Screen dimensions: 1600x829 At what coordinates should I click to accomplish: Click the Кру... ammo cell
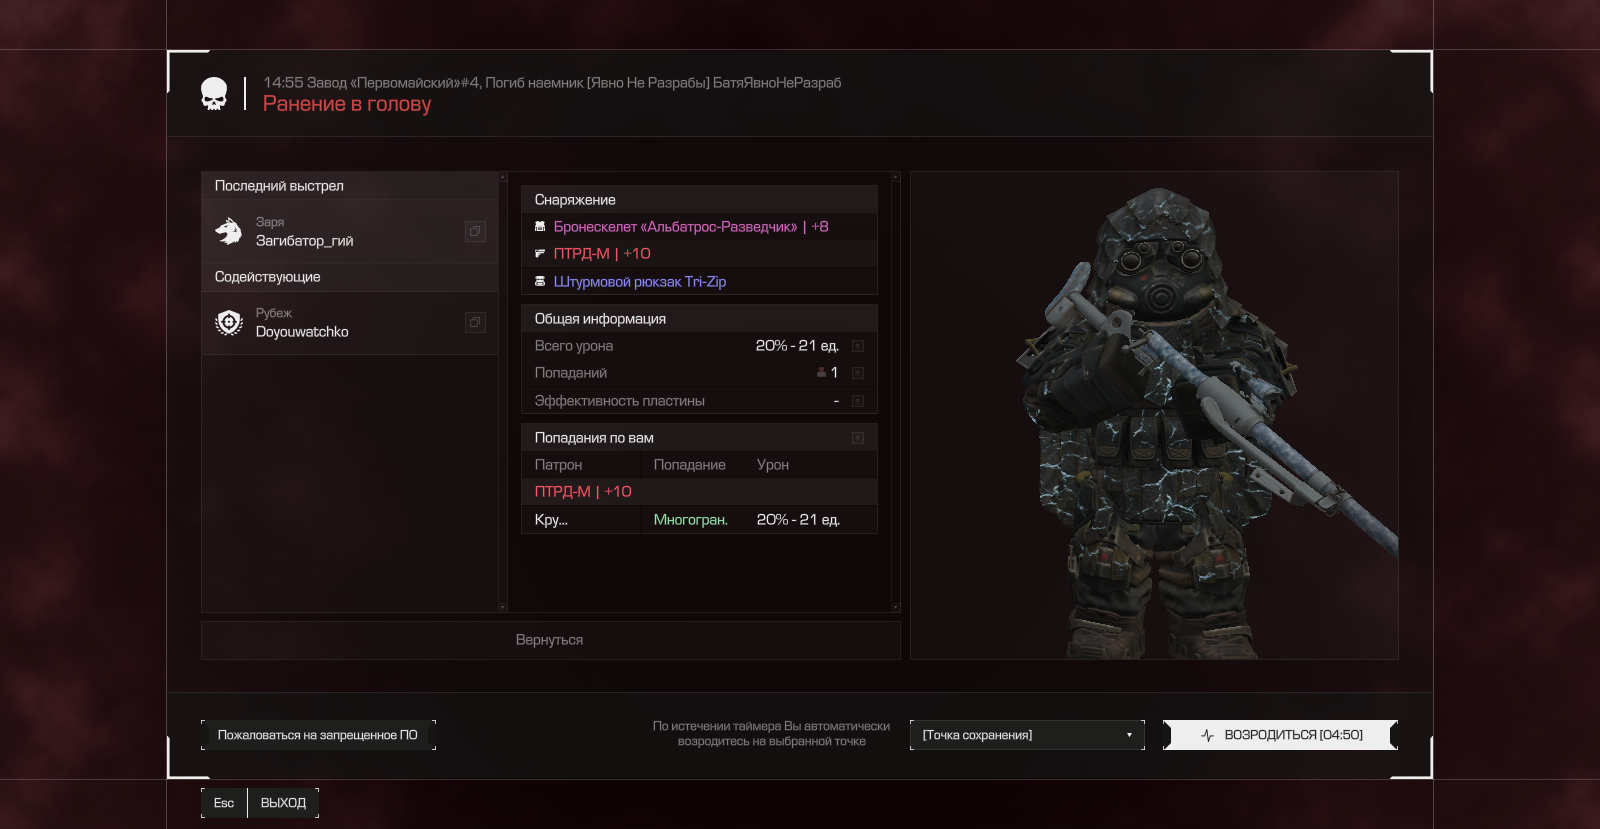point(581,520)
